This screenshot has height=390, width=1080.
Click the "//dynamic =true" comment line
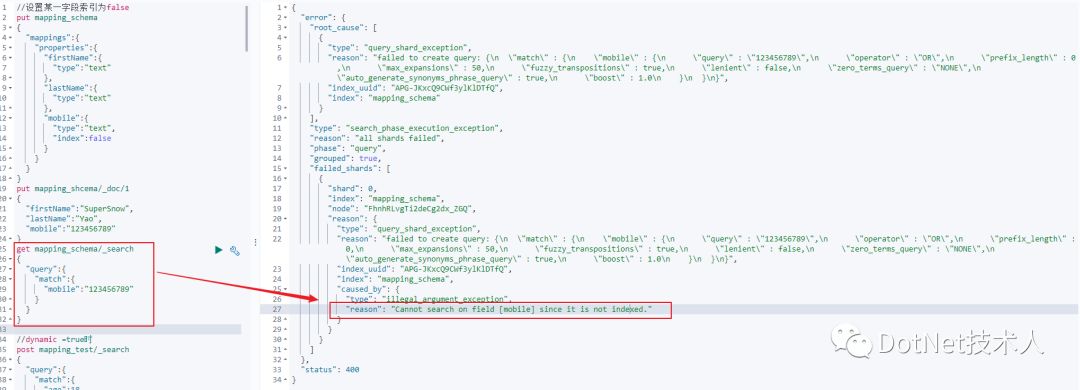54,340
